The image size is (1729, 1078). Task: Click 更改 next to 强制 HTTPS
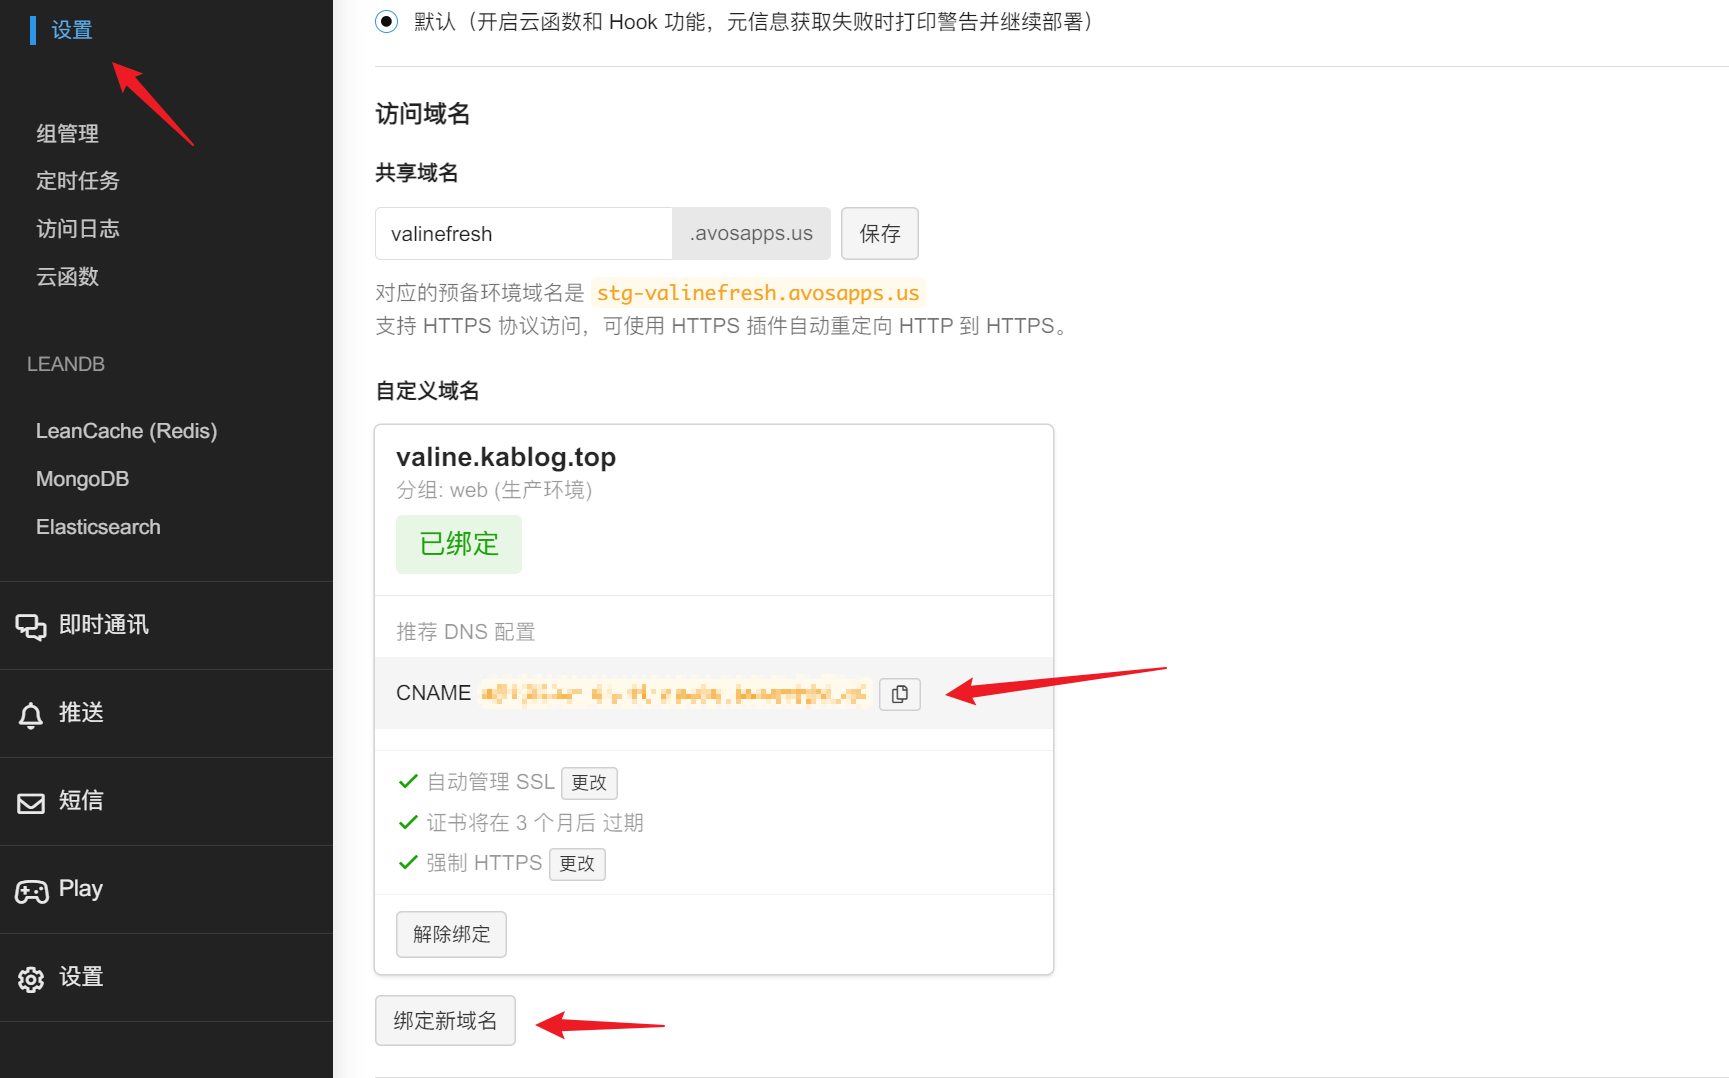coord(577,864)
